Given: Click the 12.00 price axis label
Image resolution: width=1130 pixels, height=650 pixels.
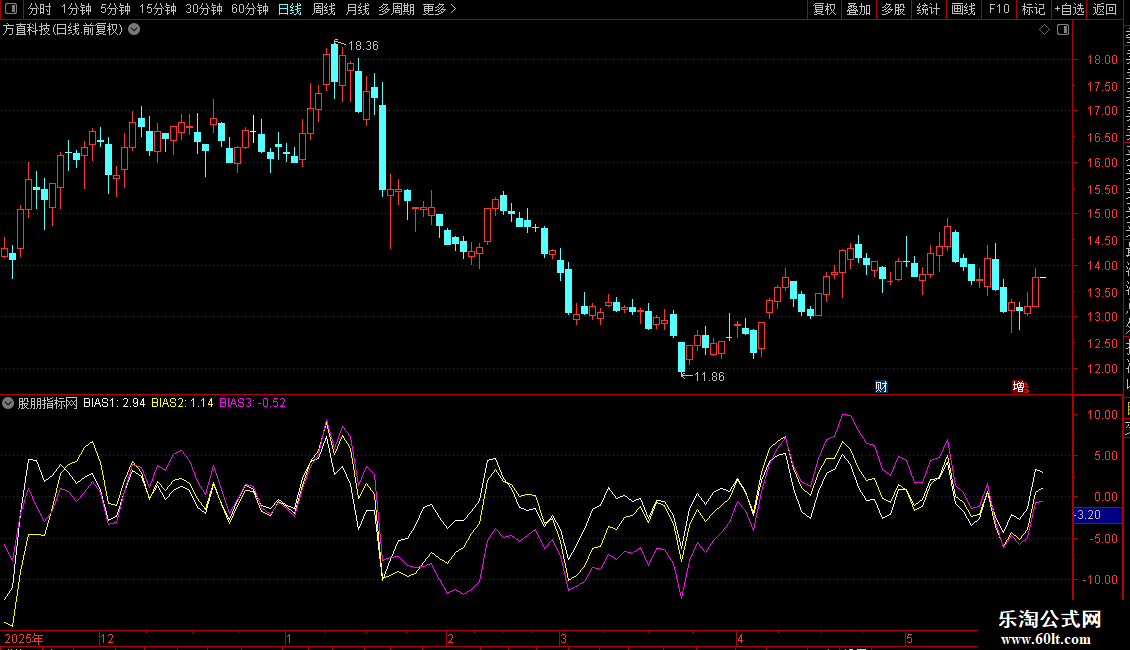Looking at the screenshot, I should [x=1102, y=368].
